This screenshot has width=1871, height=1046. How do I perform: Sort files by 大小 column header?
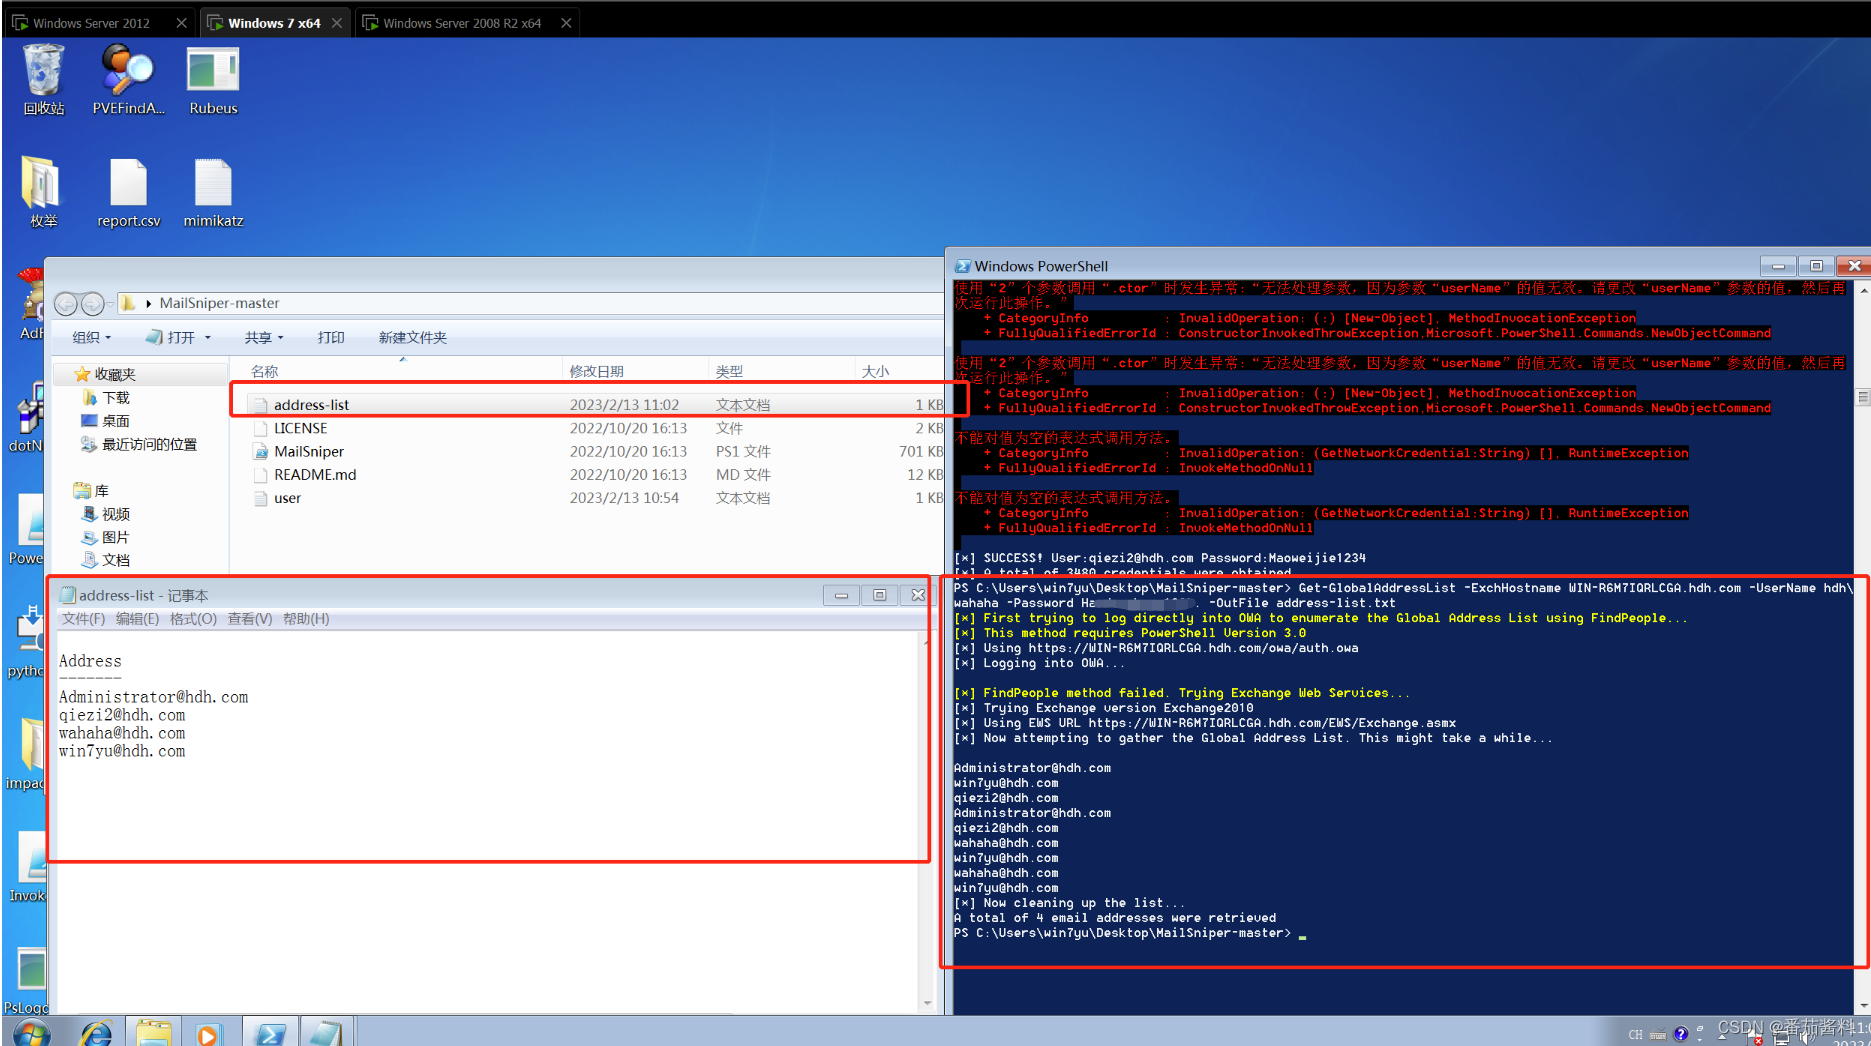[x=900, y=371]
